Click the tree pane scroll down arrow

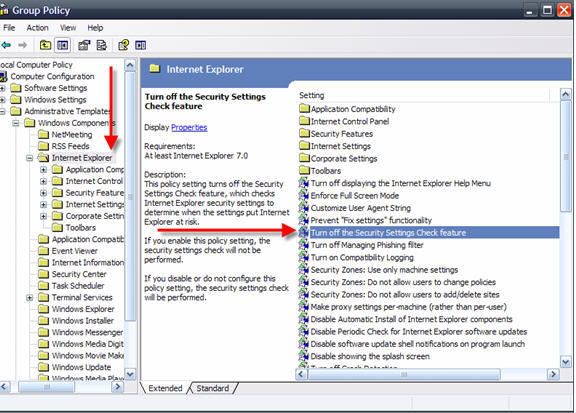coord(130,374)
